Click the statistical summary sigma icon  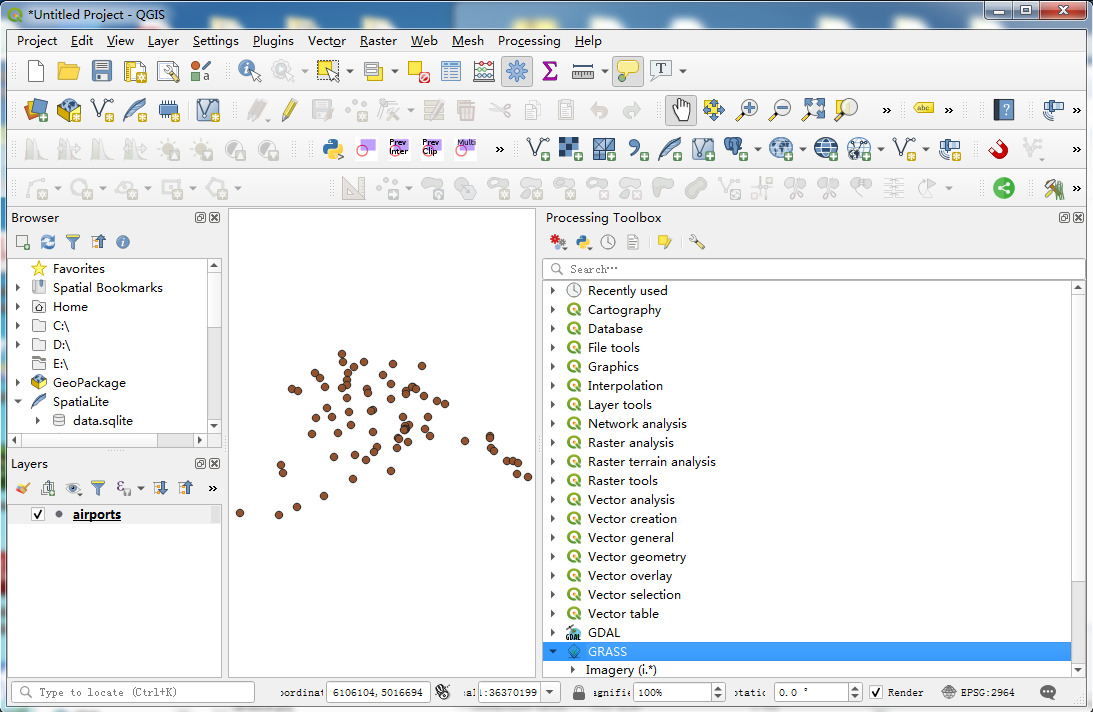coord(549,71)
